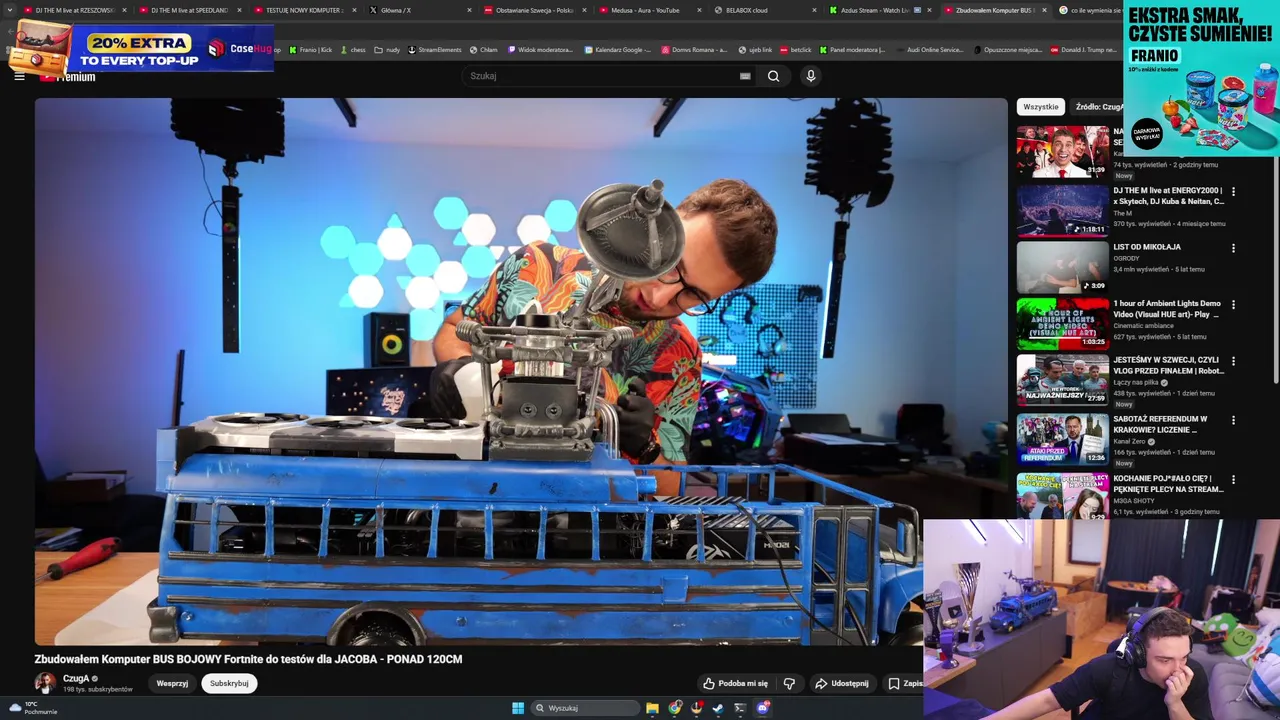Click the 'Udostępnij' share button

pyautogui.click(x=841, y=683)
